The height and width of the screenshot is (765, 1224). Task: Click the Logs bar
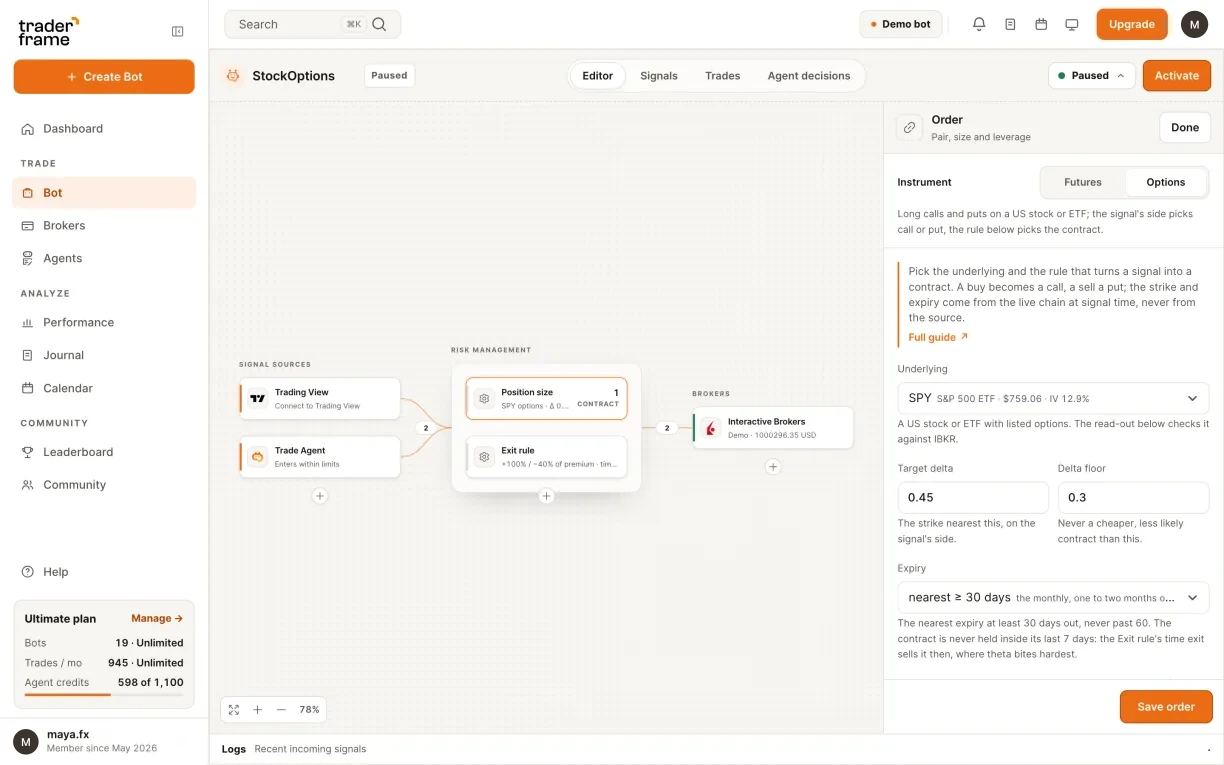tap(716, 749)
